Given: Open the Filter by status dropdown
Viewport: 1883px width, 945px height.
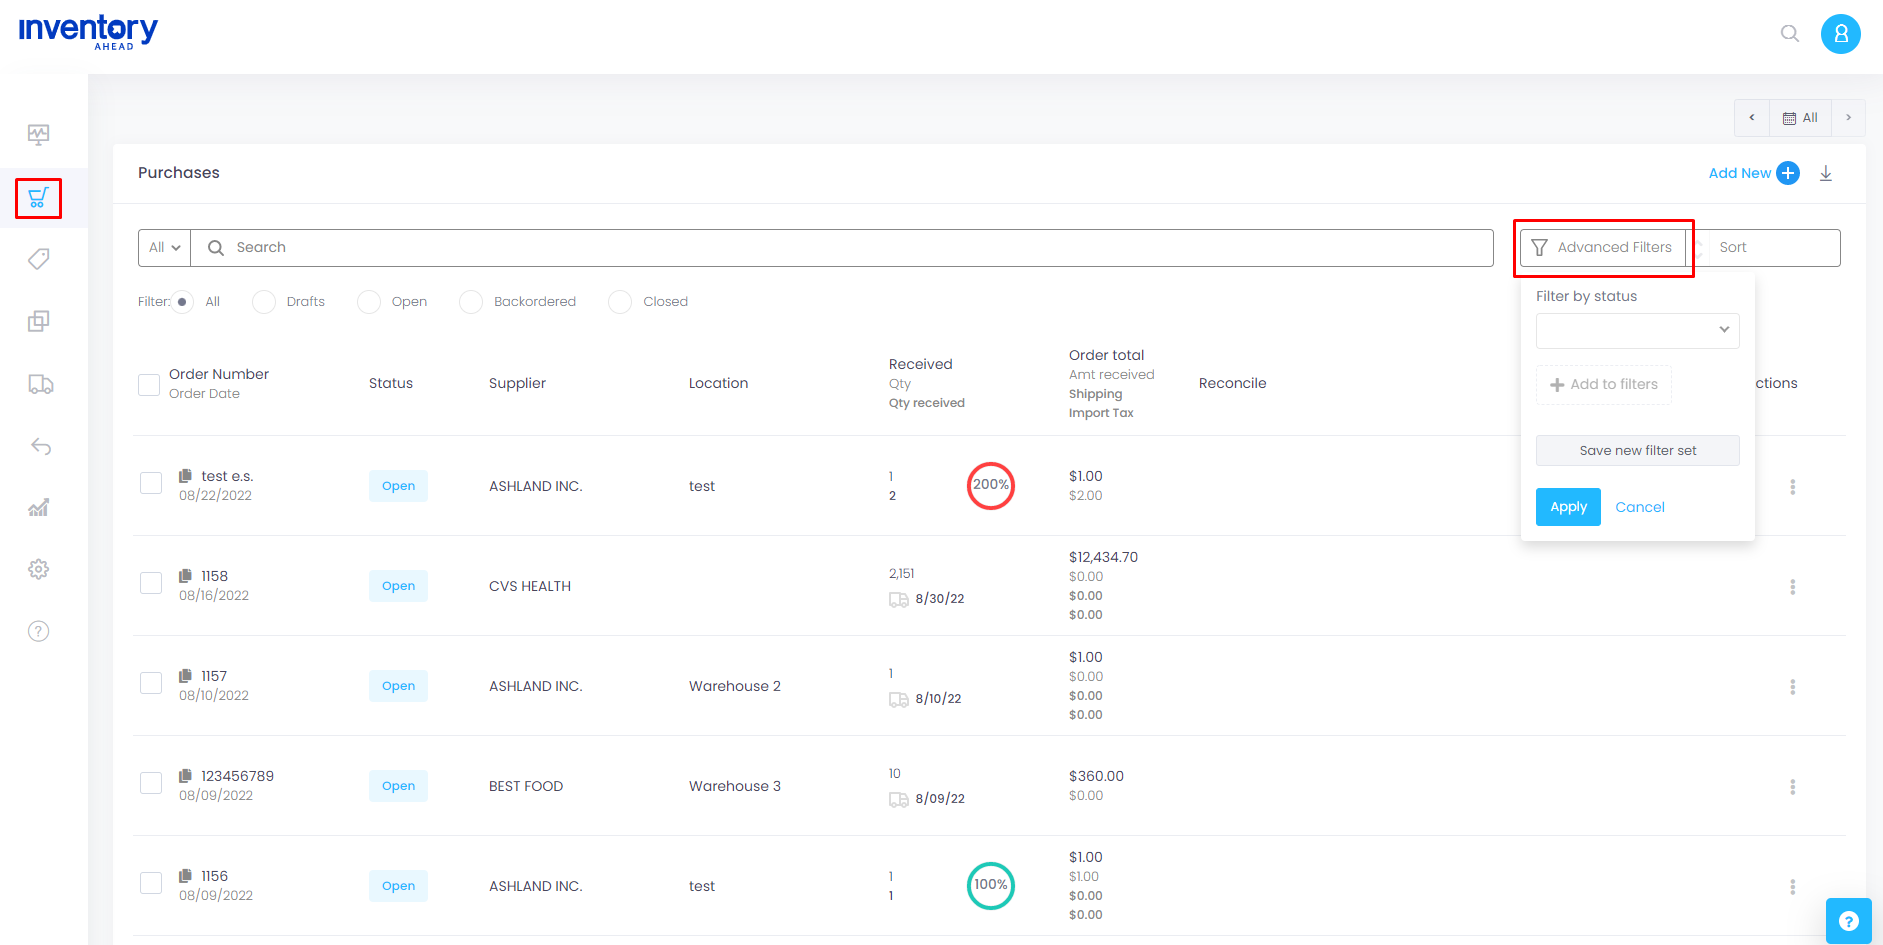Looking at the screenshot, I should click(x=1637, y=331).
